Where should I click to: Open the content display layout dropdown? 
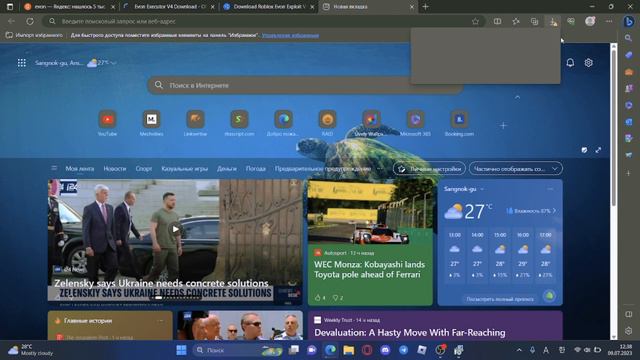point(516,169)
